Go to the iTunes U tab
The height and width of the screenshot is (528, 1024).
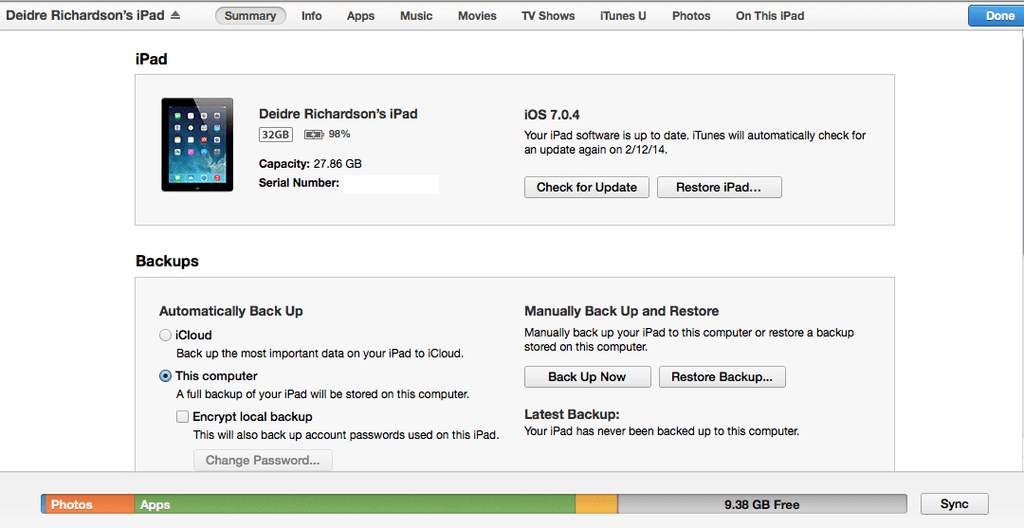pos(623,16)
